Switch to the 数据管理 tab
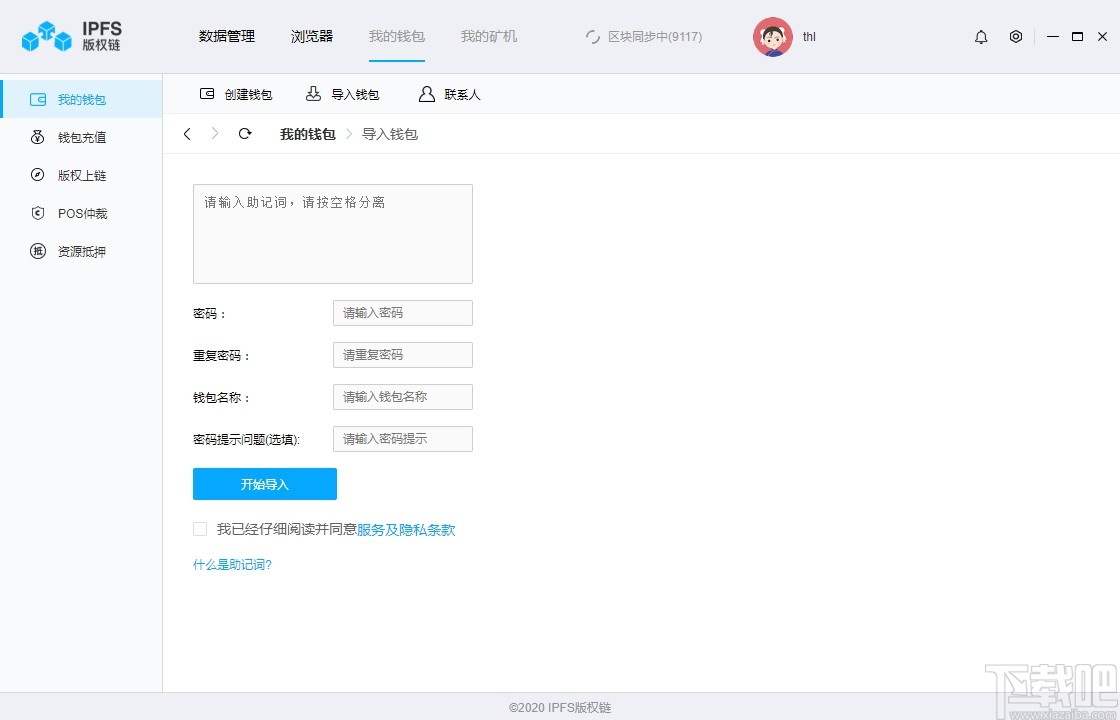This screenshot has width=1120, height=720. click(x=227, y=36)
